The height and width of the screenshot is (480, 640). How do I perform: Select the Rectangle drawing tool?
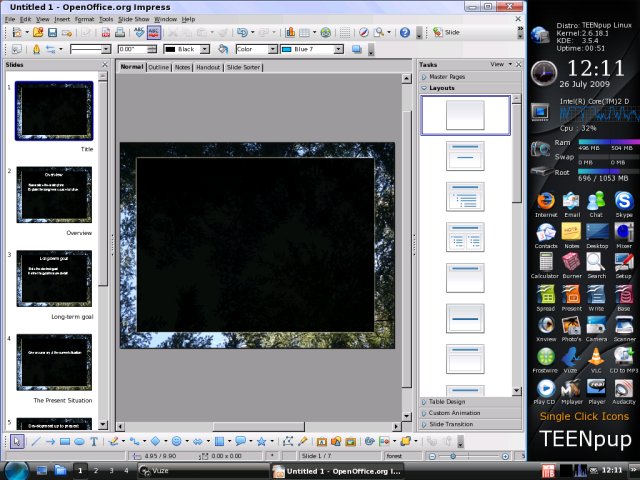64,441
